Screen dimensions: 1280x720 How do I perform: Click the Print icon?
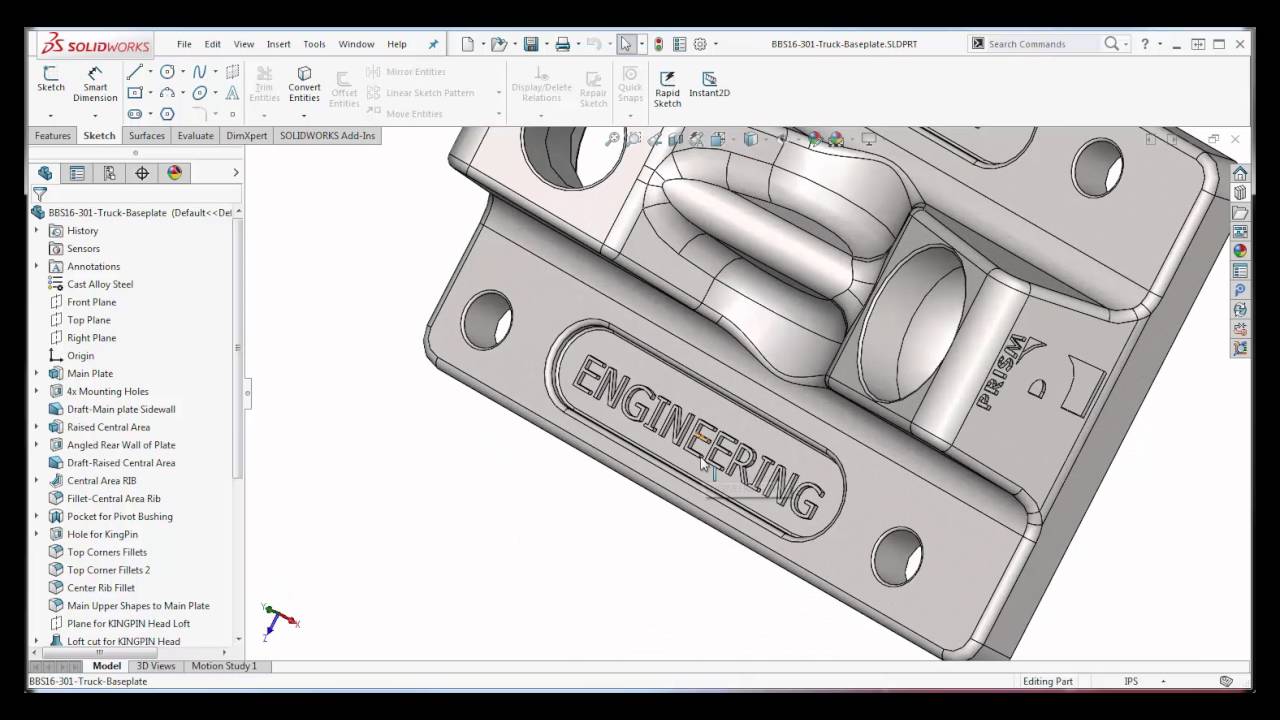point(562,44)
